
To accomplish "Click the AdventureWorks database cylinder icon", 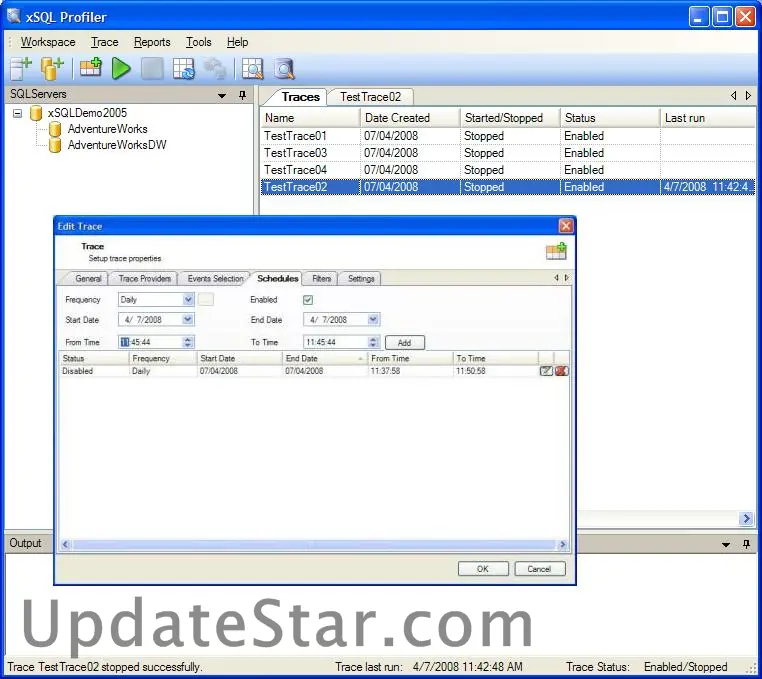I will point(55,129).
